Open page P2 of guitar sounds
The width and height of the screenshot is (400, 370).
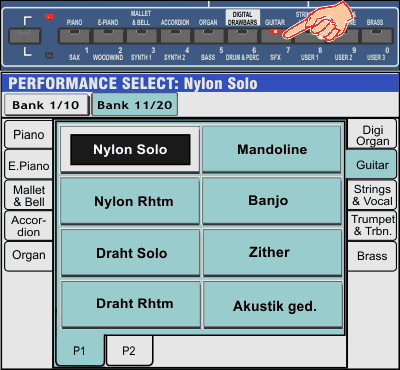[129, 351]
